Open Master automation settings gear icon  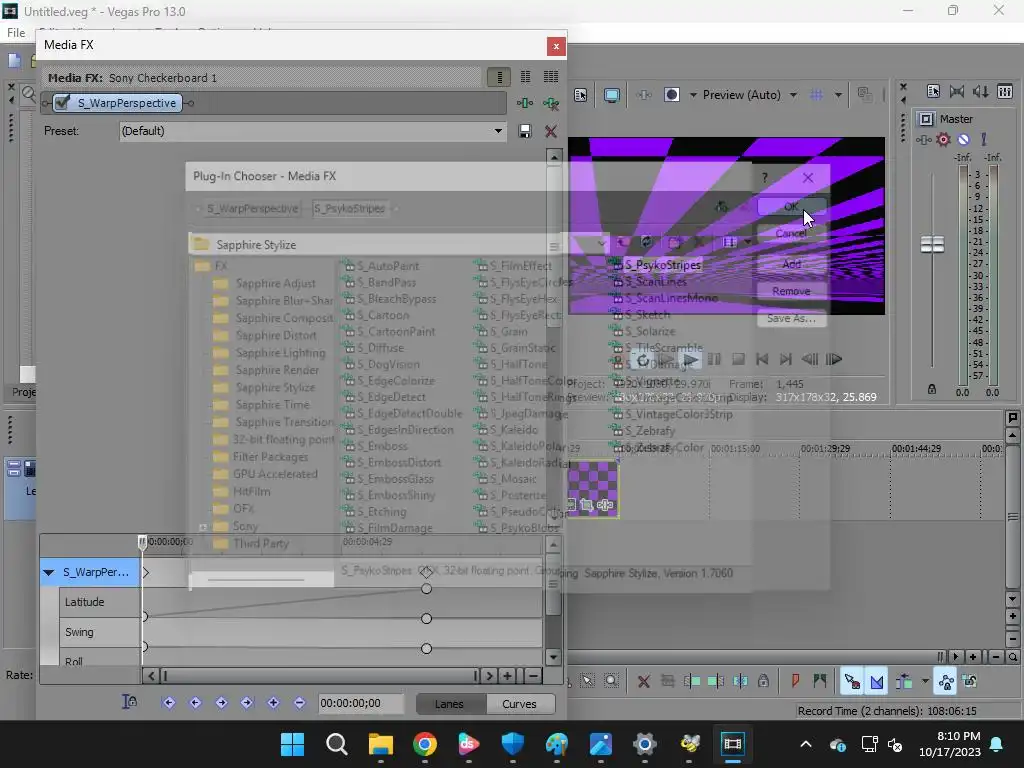click(x=943, y=140)
